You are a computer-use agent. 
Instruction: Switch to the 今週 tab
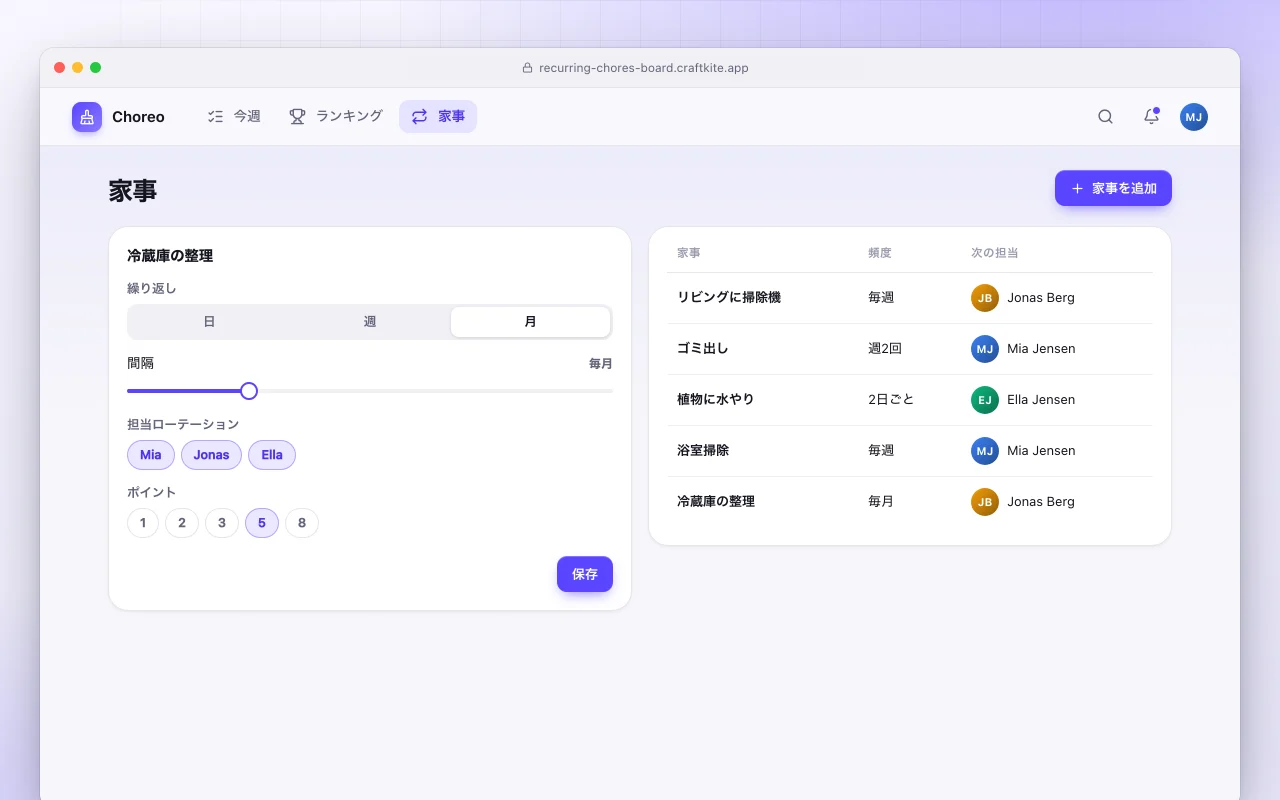click(x=234, y=117)
